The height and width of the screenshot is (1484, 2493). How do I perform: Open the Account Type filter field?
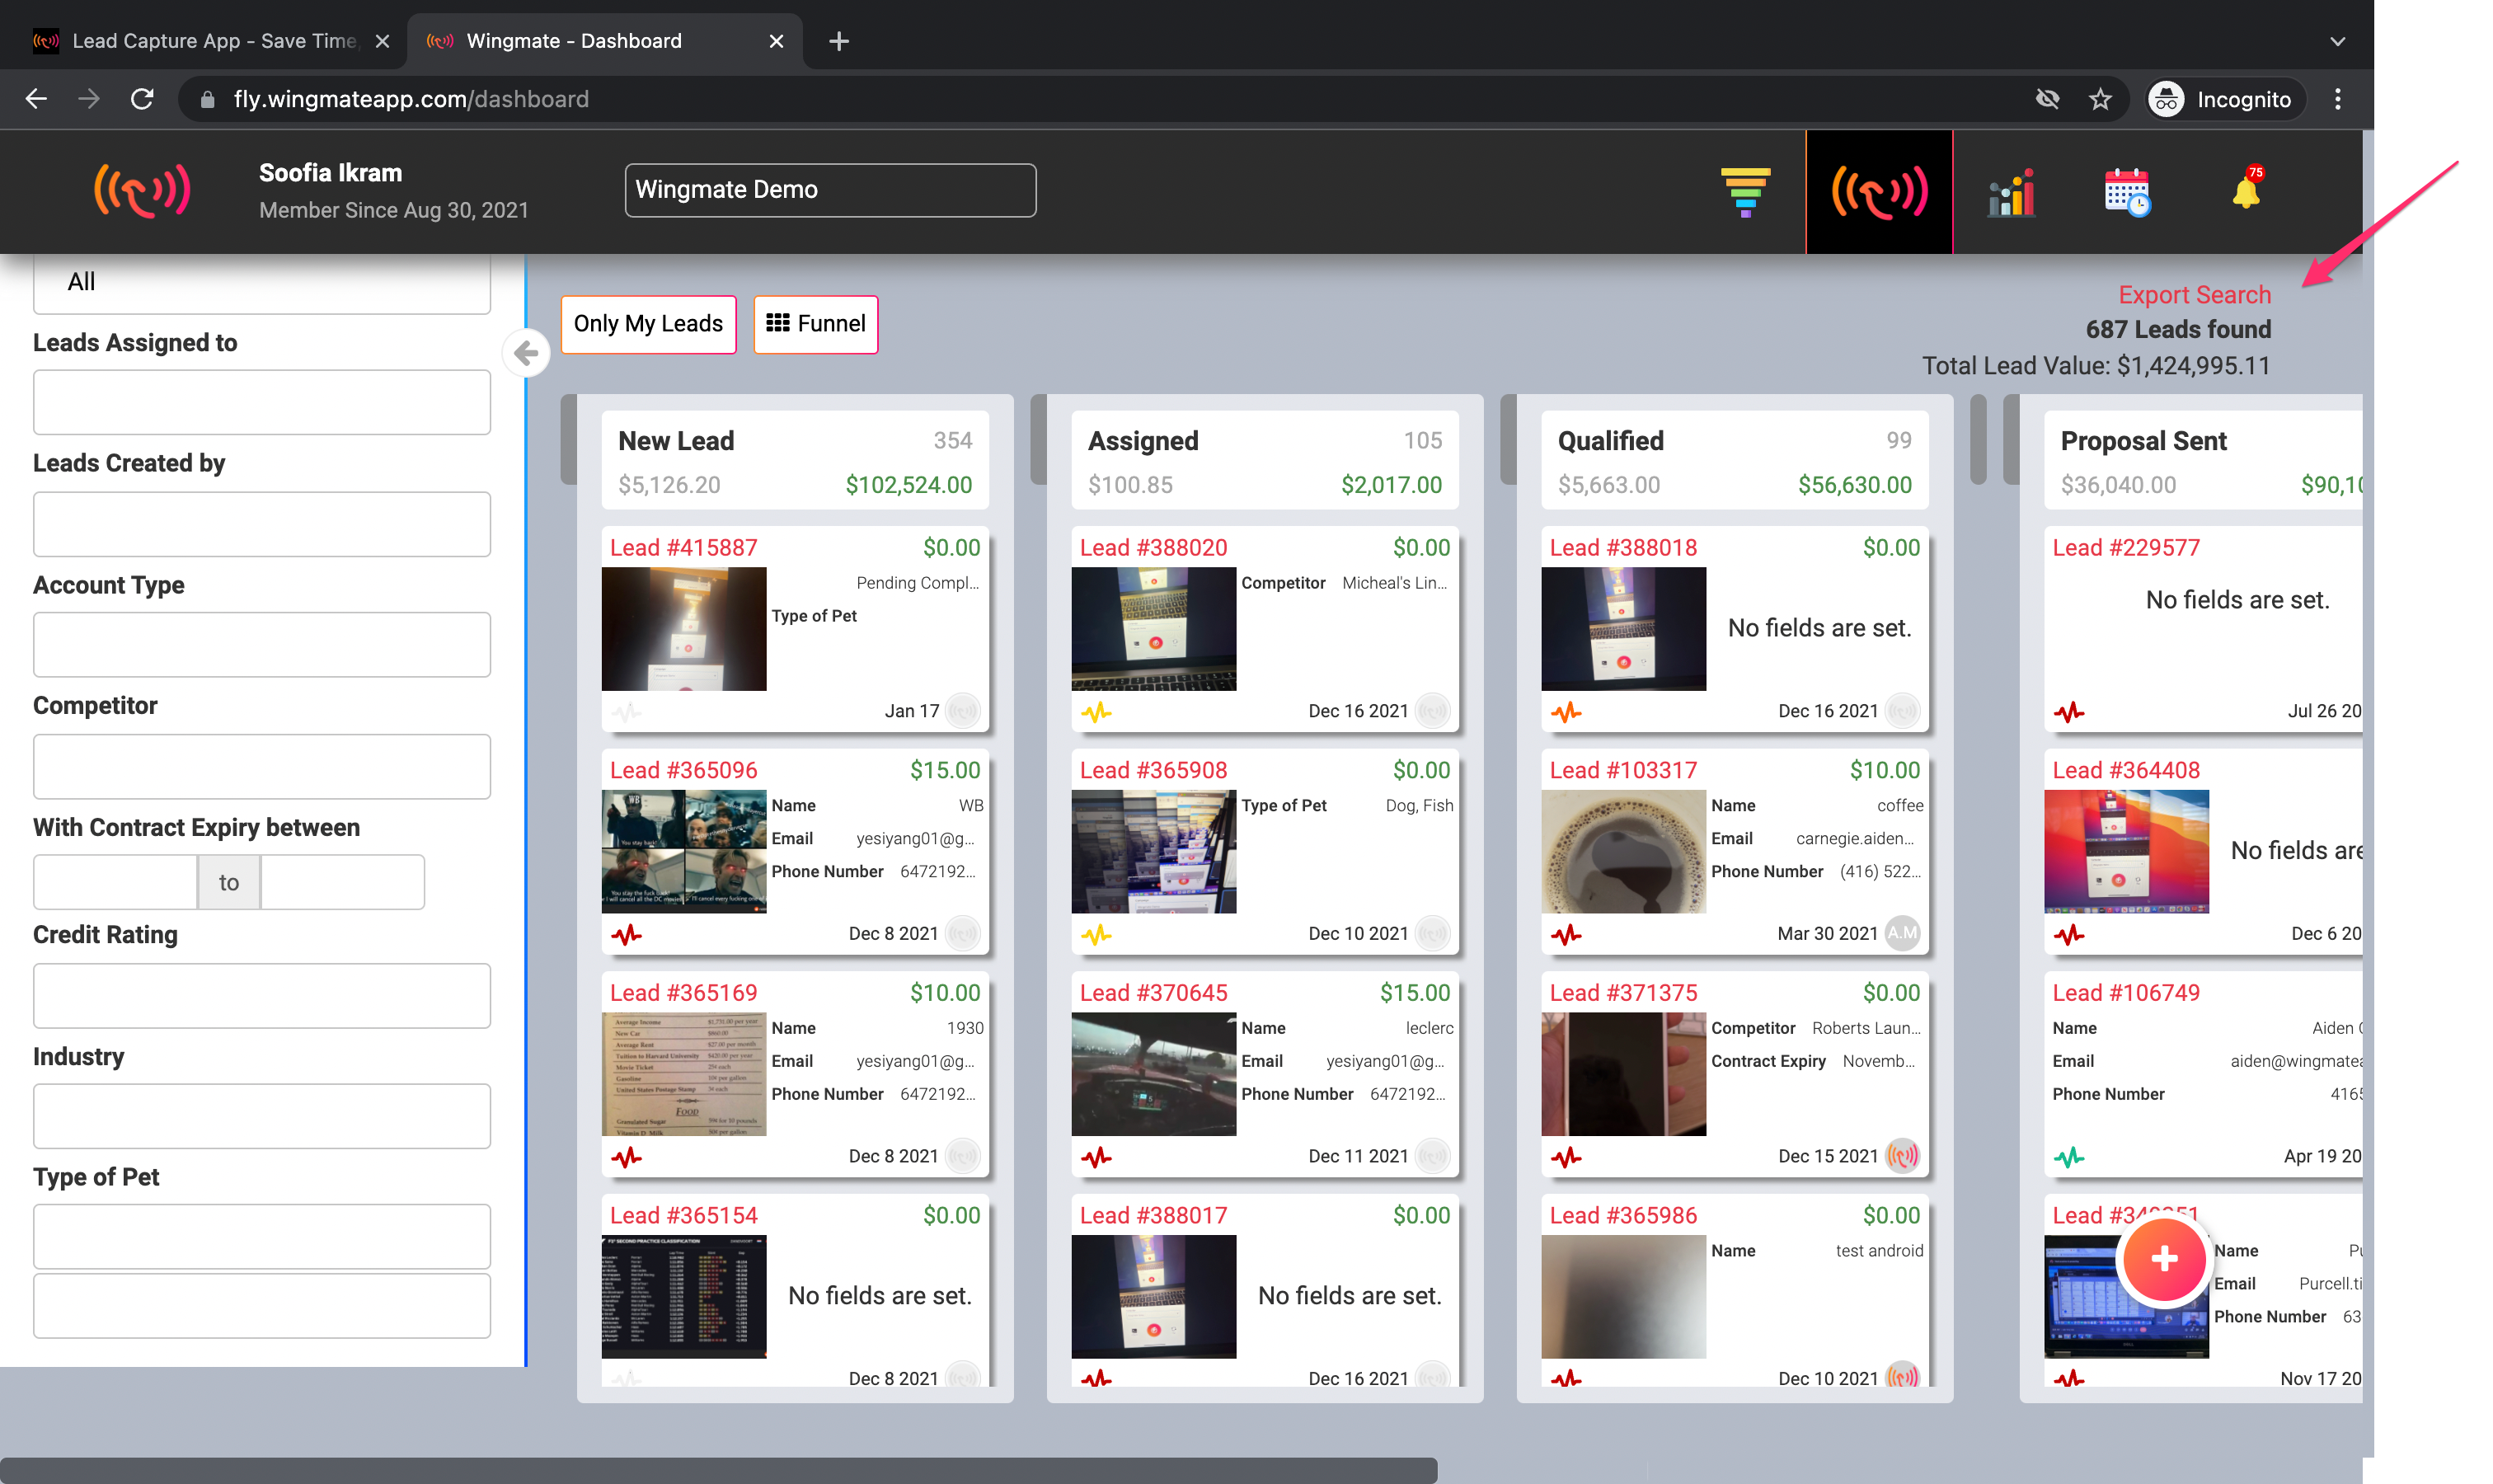pyautogui.click(x=262, y=645)
